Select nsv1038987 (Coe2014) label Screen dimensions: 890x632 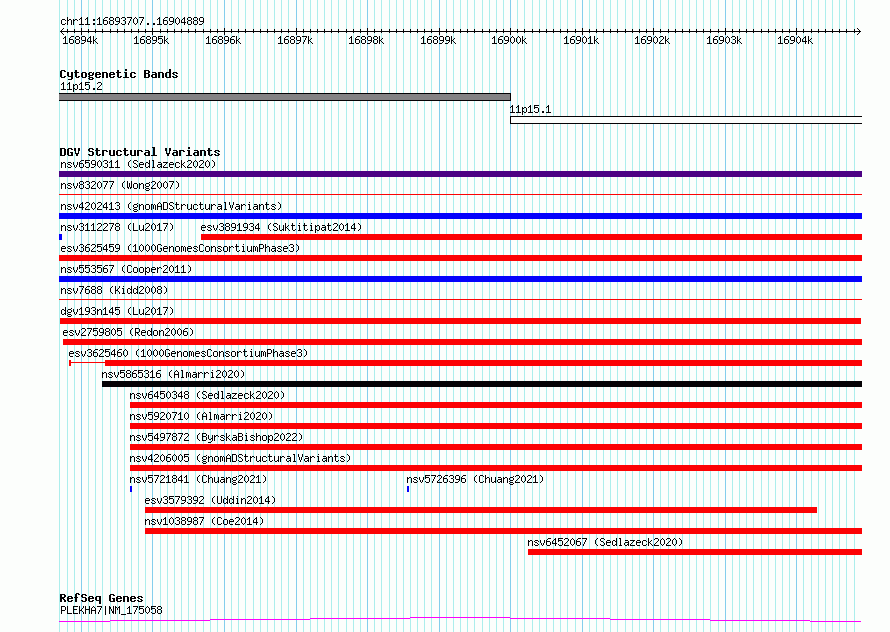[x=204, y=521]
